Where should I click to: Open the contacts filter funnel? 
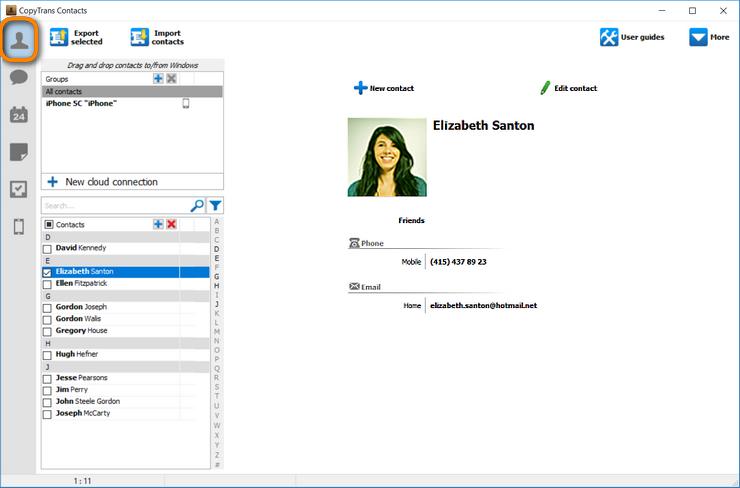coord(215,205)
